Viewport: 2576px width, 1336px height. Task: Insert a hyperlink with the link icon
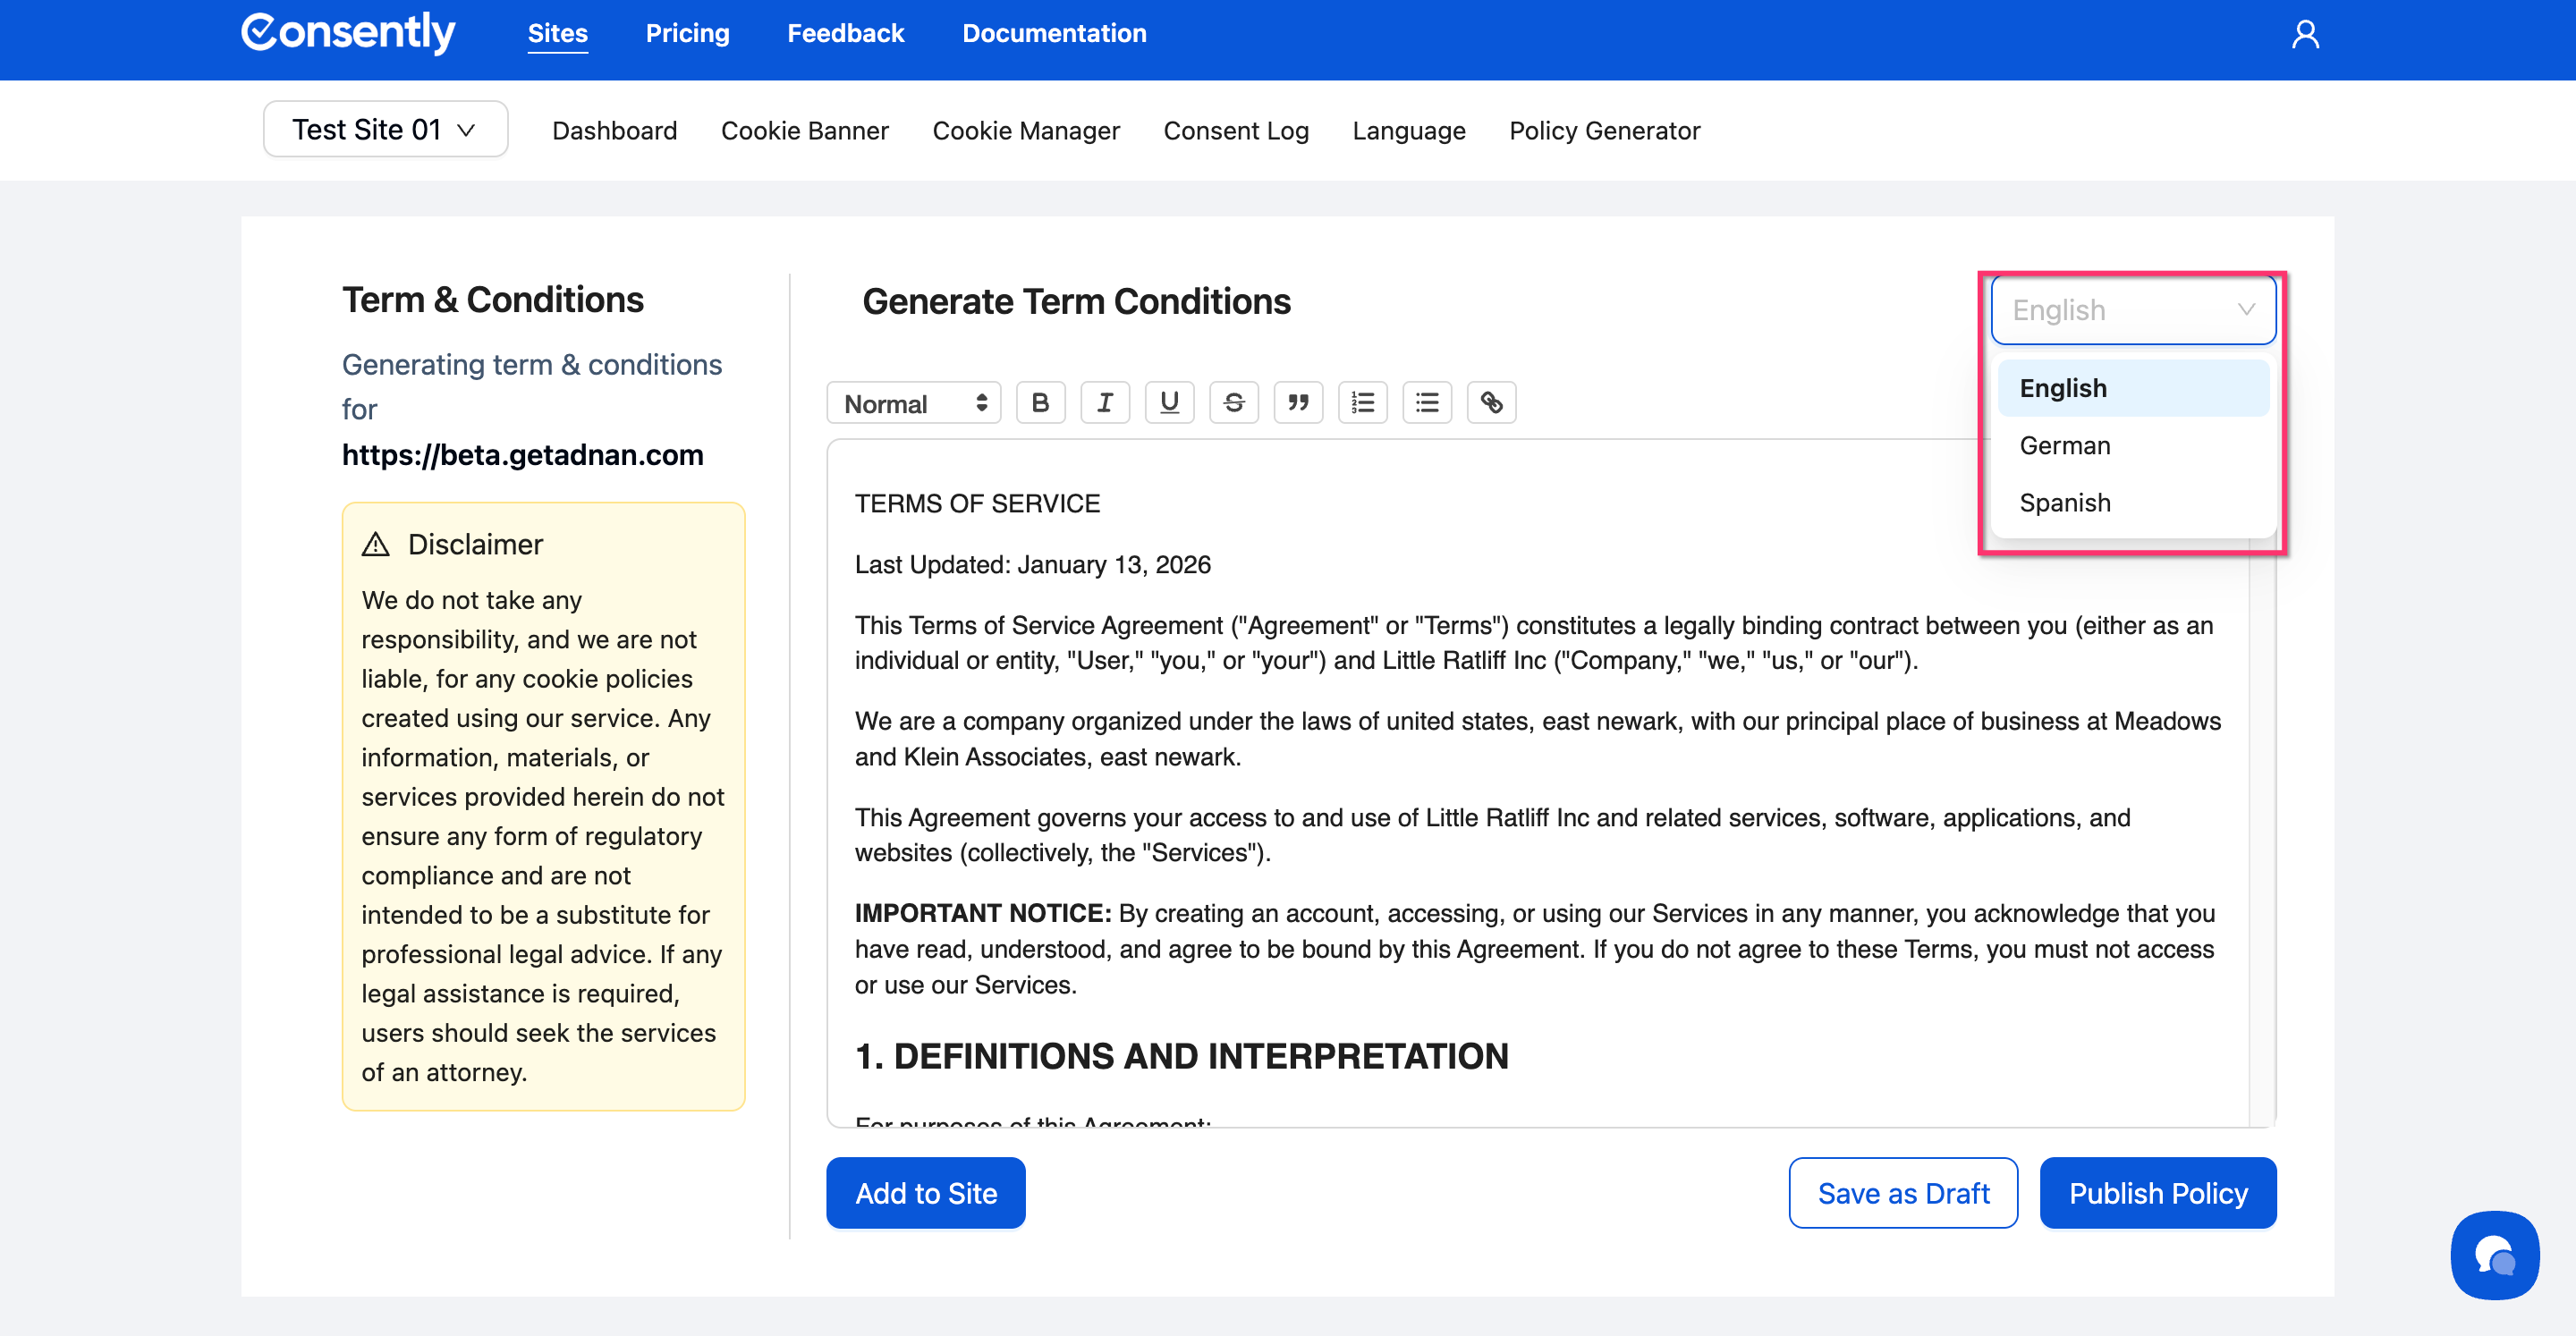pyautogui.click(x=1491, y=403)
